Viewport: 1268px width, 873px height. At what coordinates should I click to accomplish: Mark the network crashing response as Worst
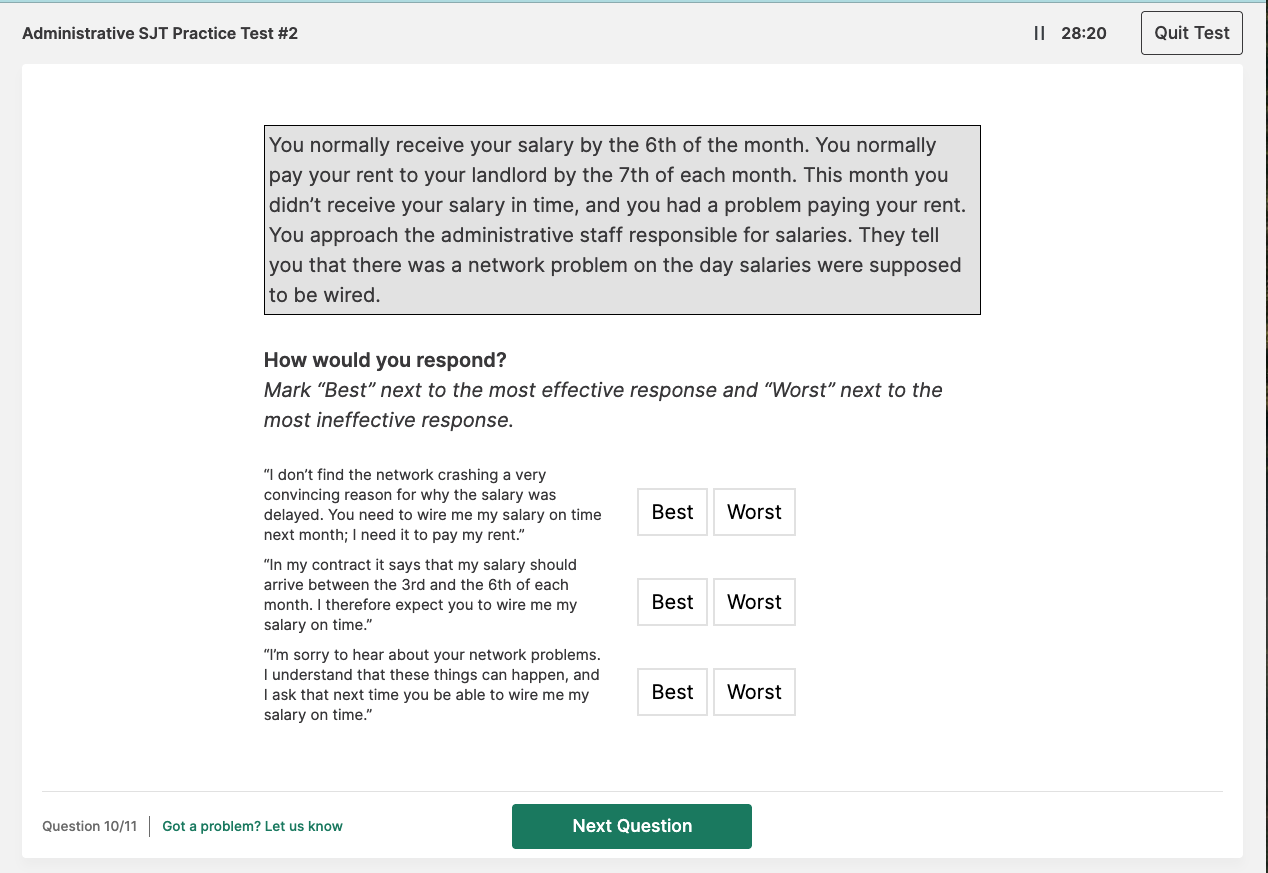click(754, 512)
